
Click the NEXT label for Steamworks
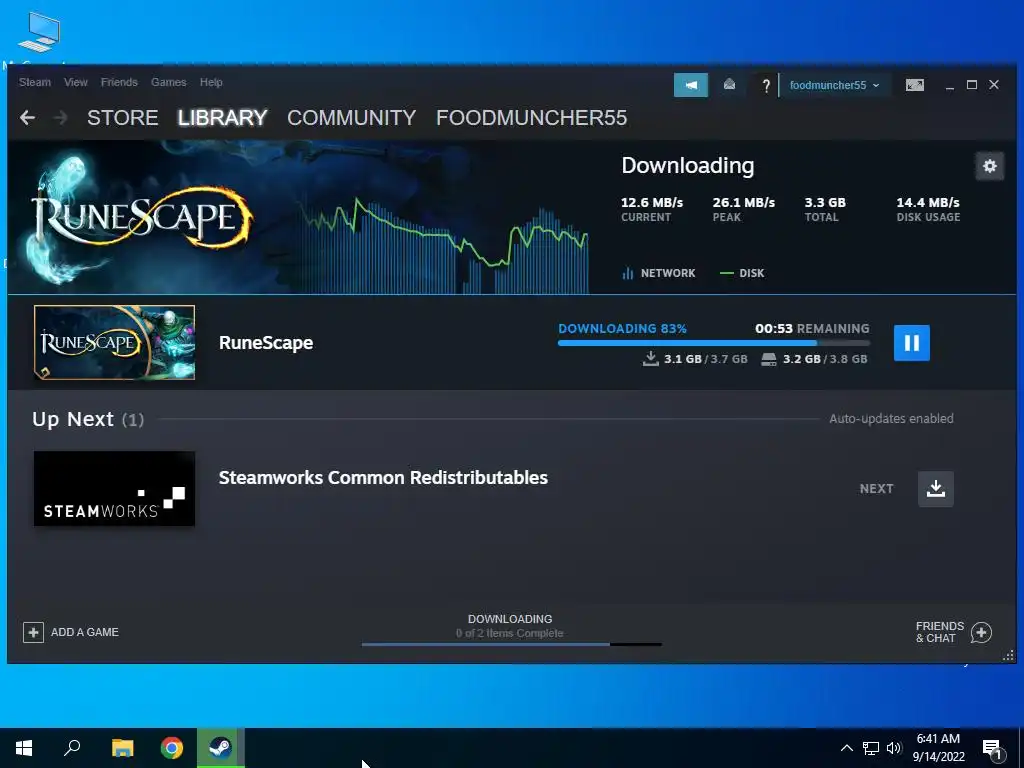pyautogui.click(x=876, y=488)
